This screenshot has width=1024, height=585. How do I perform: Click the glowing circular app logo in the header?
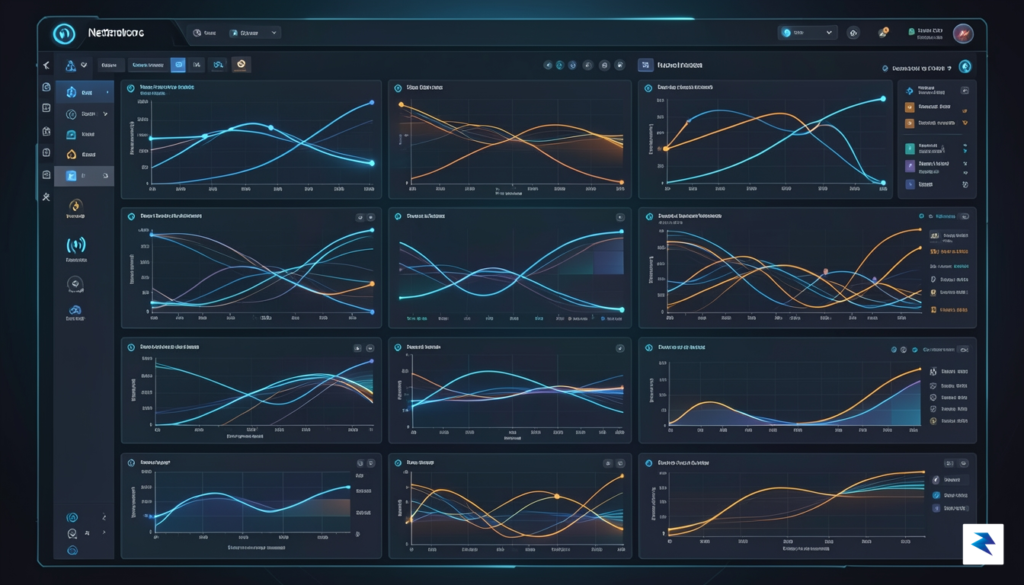point(64,33)
